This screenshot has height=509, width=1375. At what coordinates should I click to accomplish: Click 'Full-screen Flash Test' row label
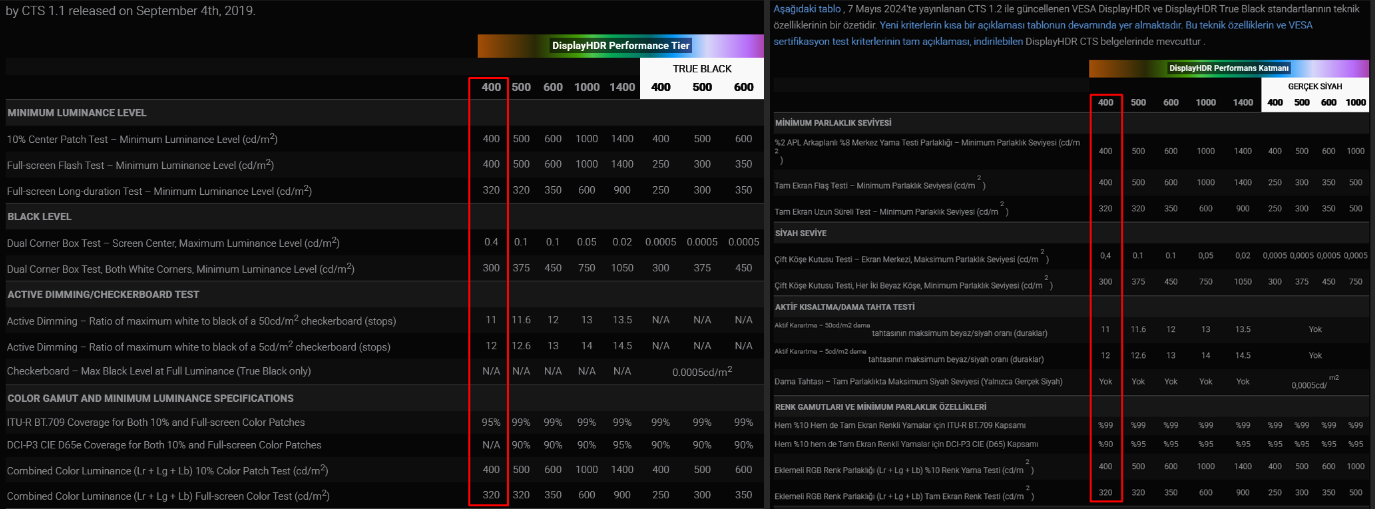tap(140, 164)
